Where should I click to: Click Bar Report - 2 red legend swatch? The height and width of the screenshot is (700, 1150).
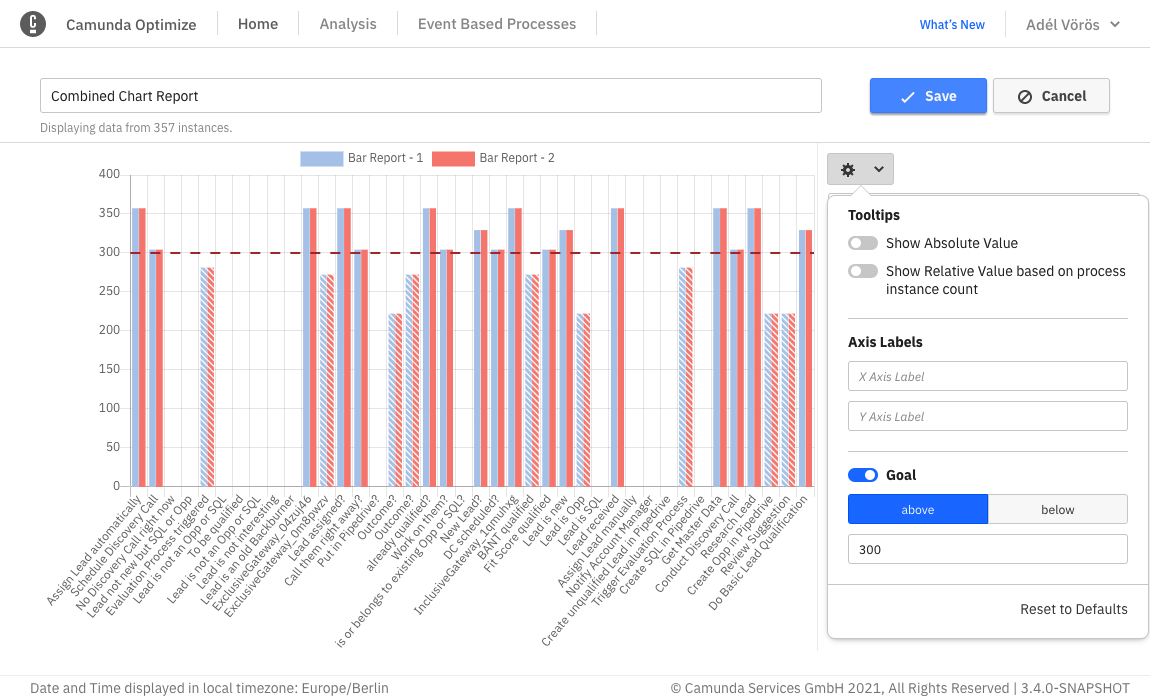[453, 158]
